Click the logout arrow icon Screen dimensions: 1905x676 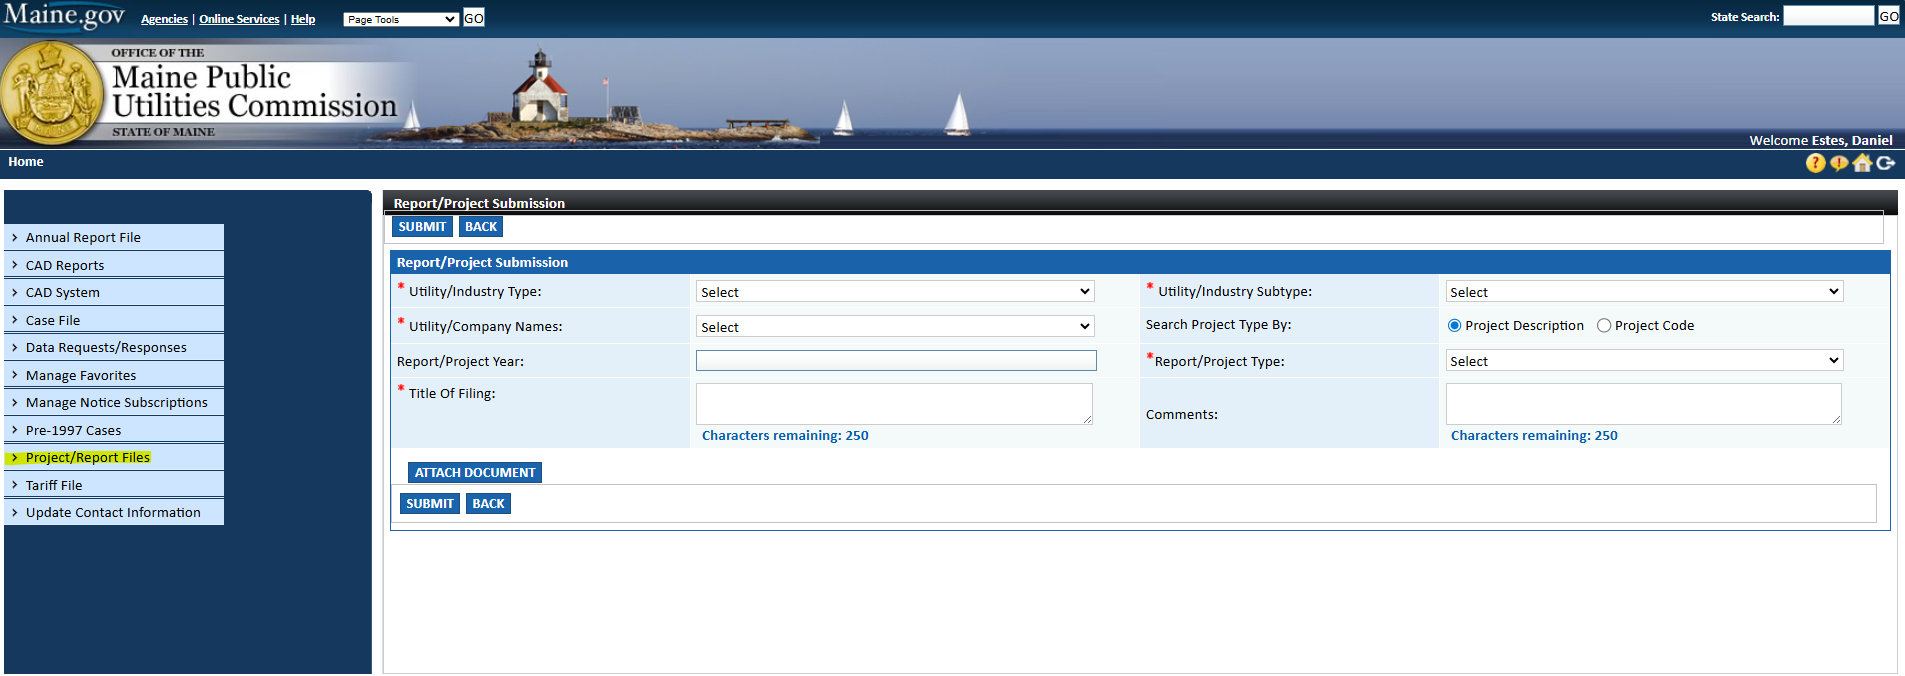tap(1885, 163)
